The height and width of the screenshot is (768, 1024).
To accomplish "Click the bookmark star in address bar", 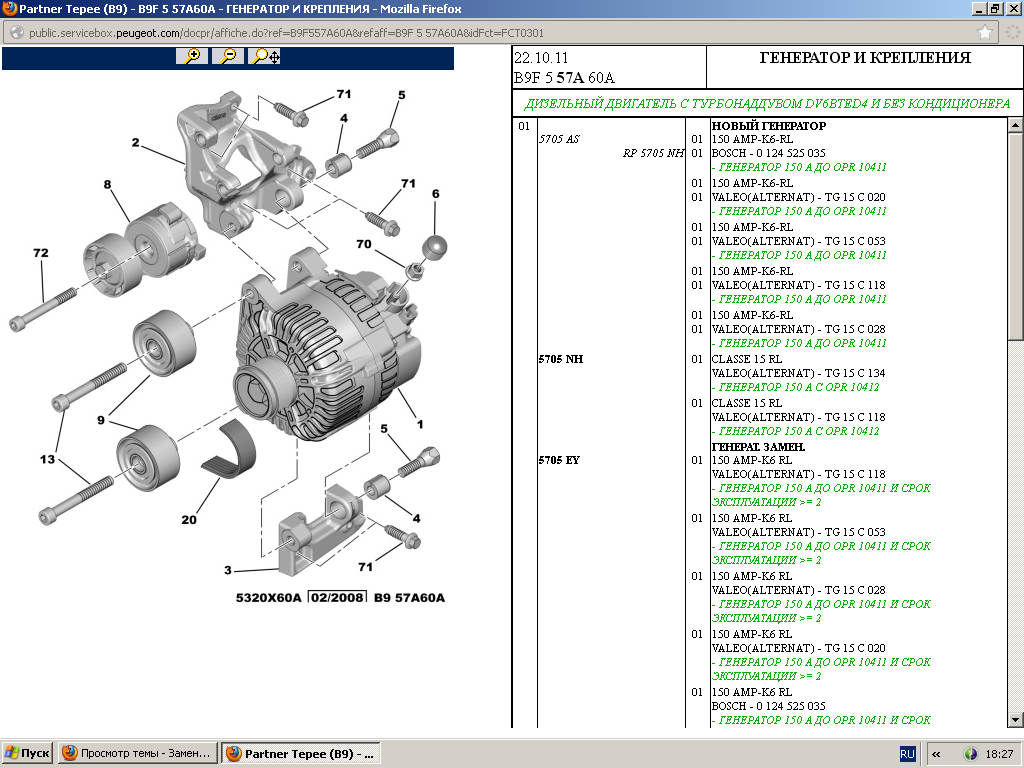I will tap(986, 33).
